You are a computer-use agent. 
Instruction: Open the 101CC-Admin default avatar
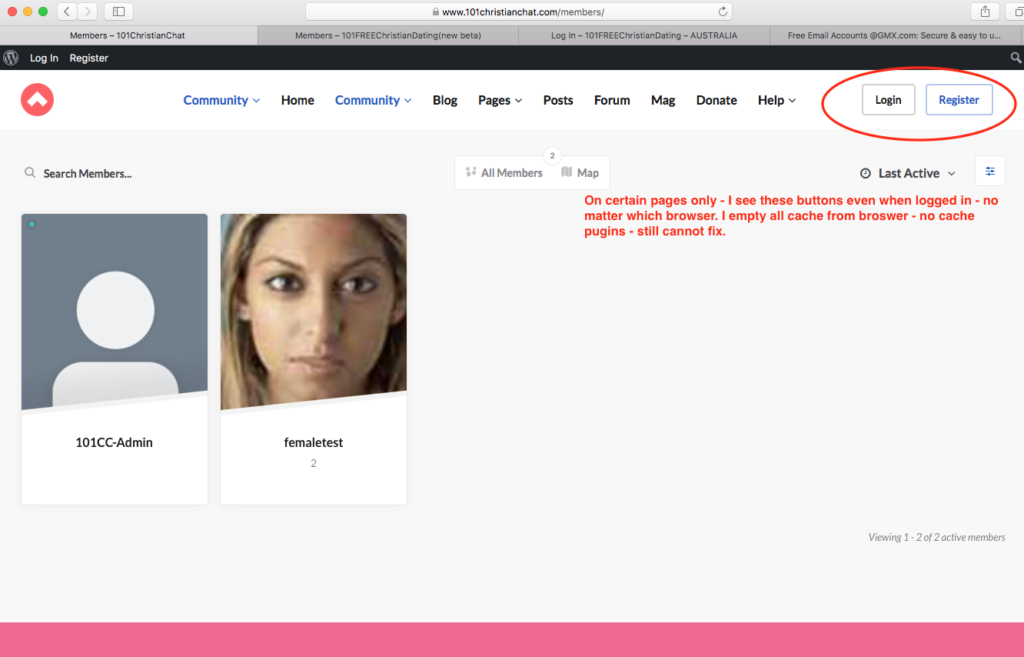[x=114, y=312]
